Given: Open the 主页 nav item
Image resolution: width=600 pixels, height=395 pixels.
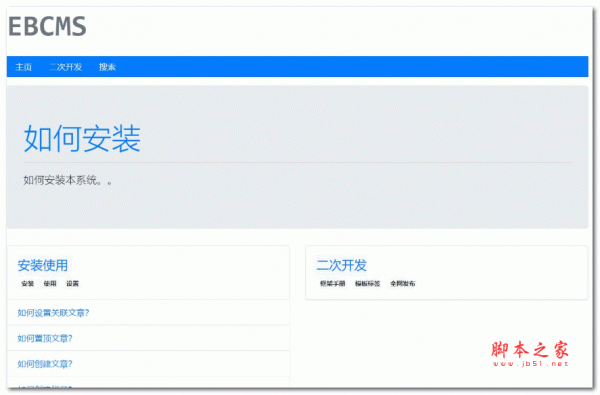Looking at the screenshot, I should point(24,67).
